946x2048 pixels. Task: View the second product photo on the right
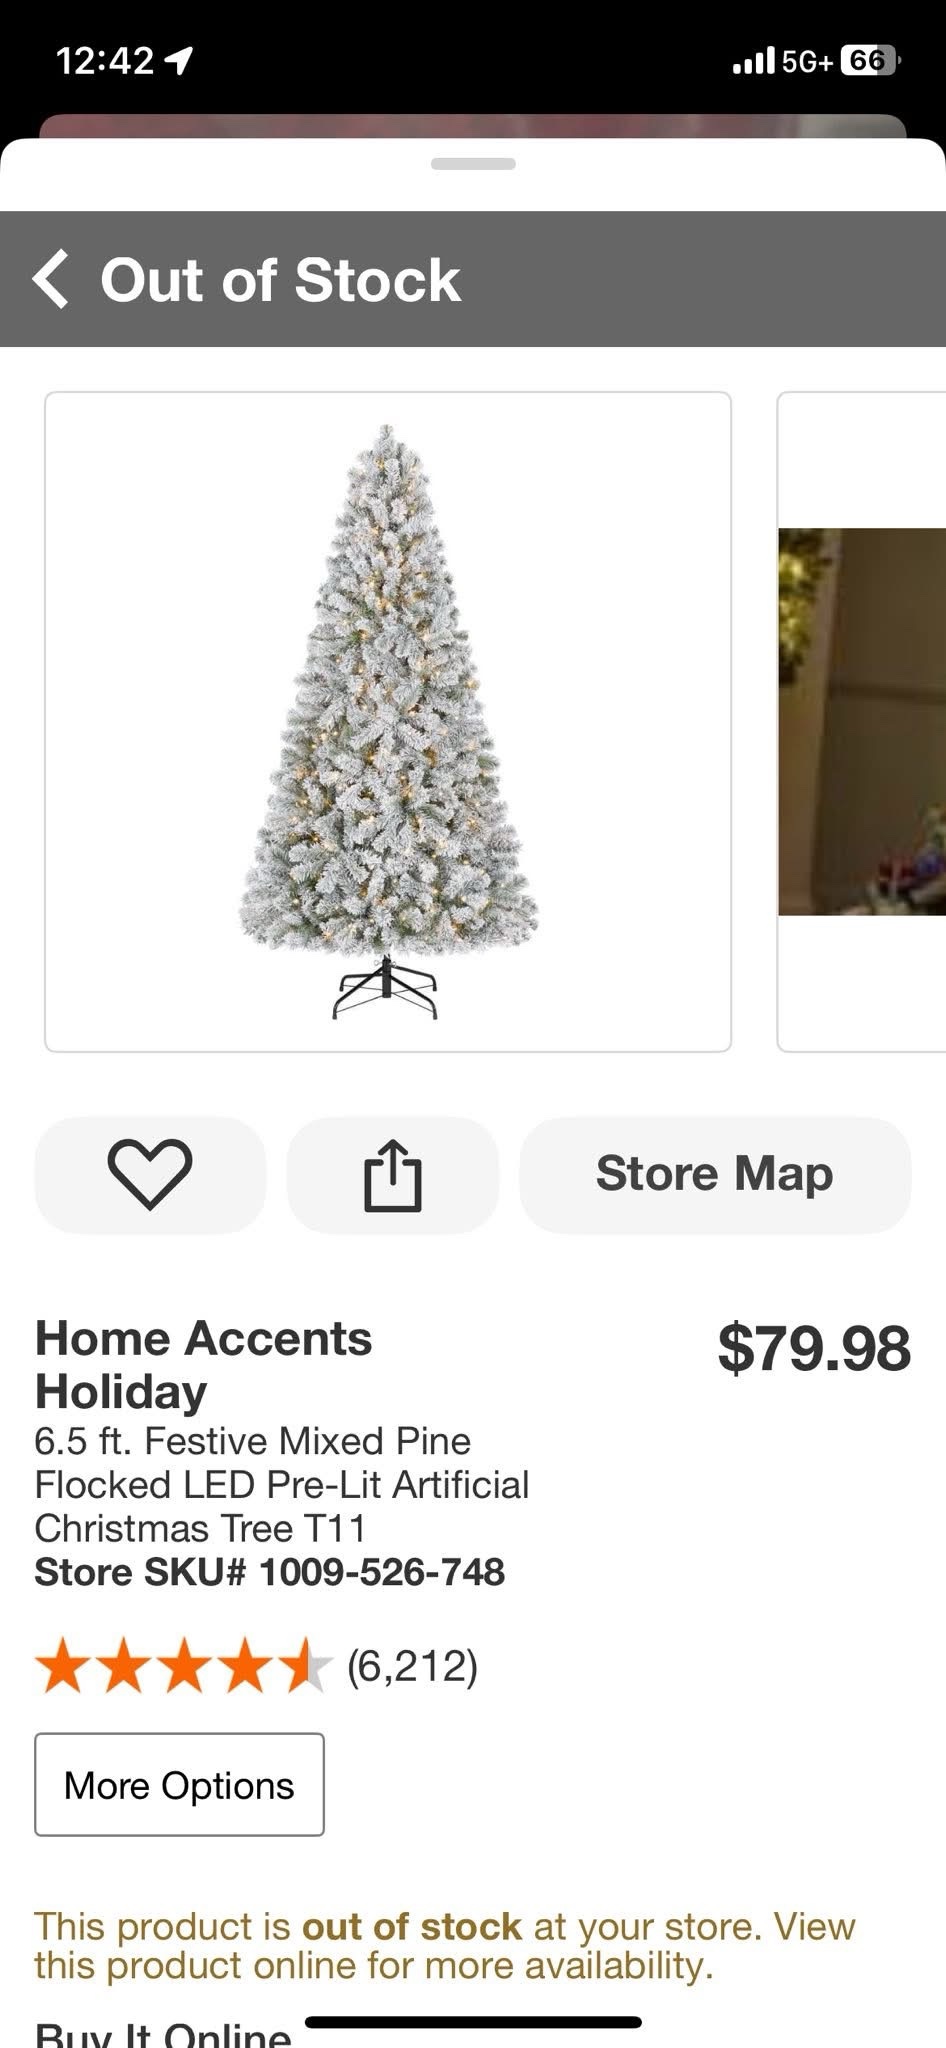[x=862, y=720]
